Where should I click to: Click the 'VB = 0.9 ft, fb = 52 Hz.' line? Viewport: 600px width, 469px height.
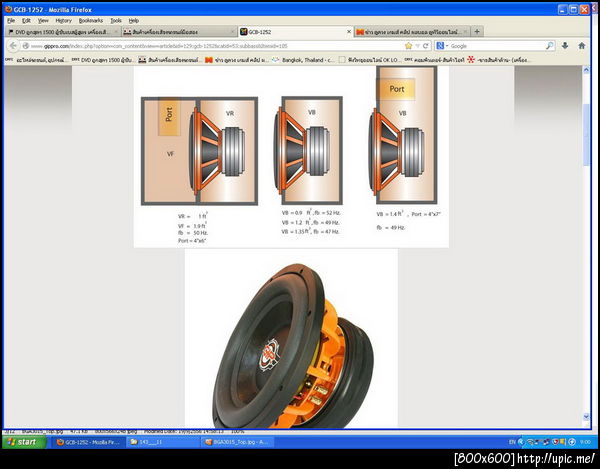(311, 212)
